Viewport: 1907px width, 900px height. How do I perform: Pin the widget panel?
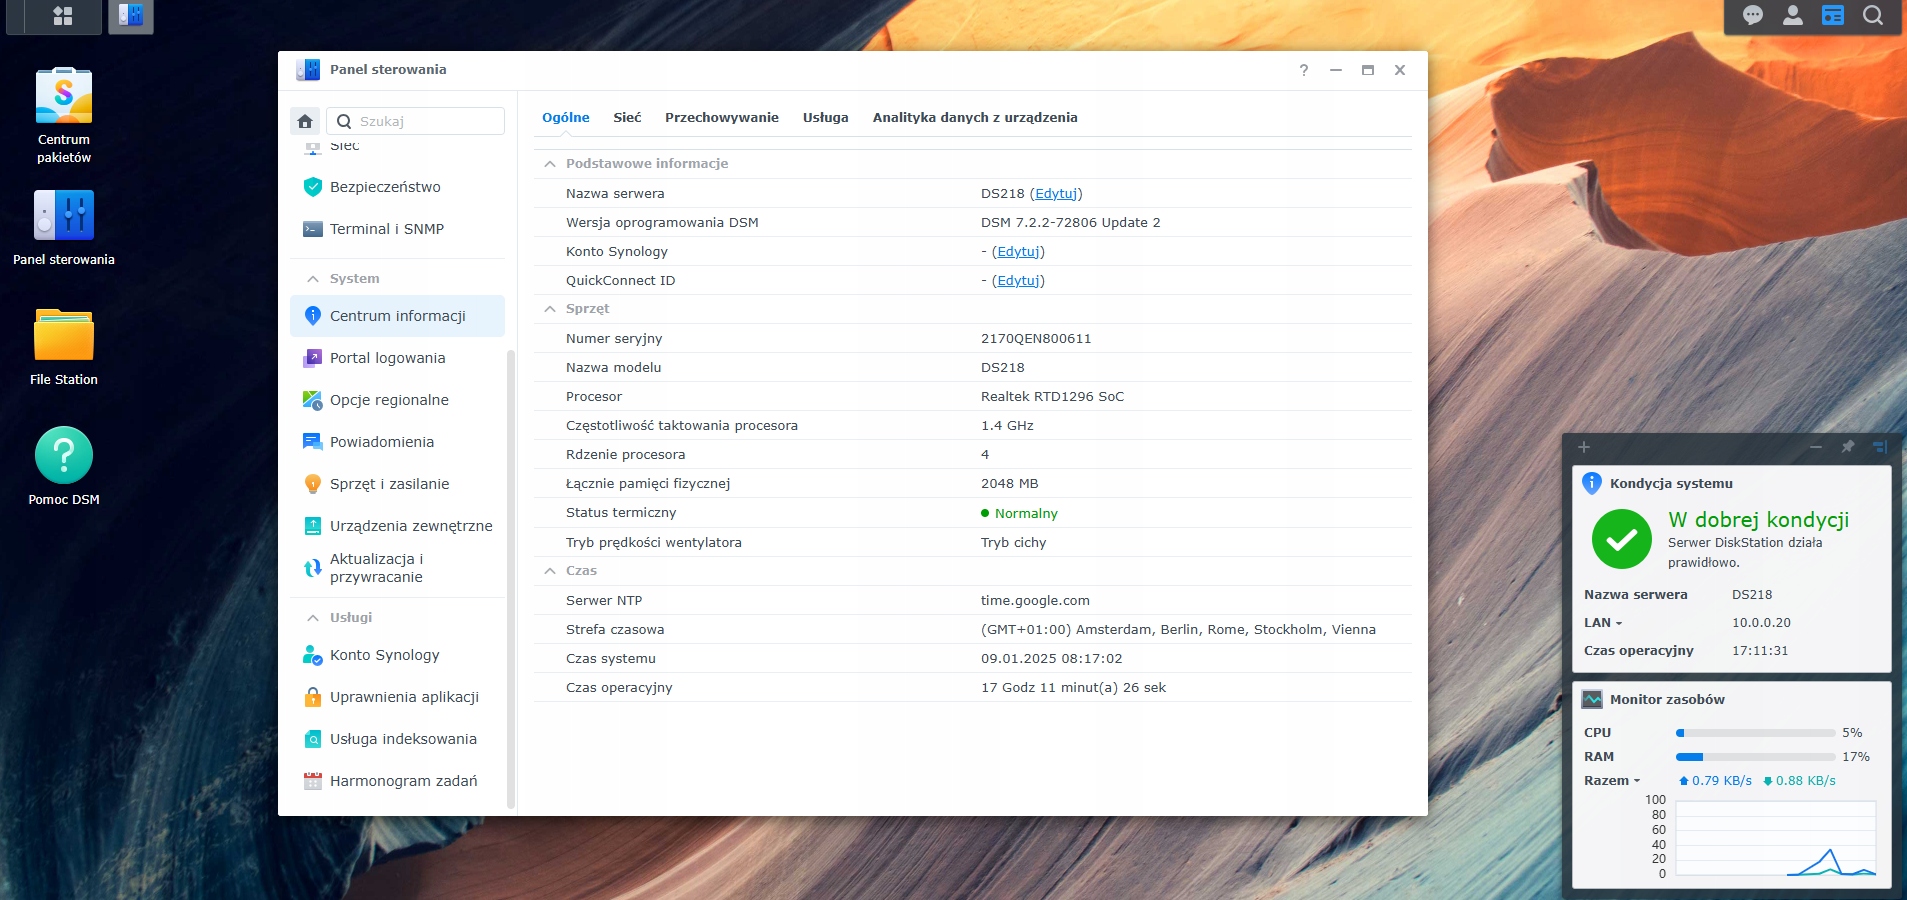(1847, 447)
